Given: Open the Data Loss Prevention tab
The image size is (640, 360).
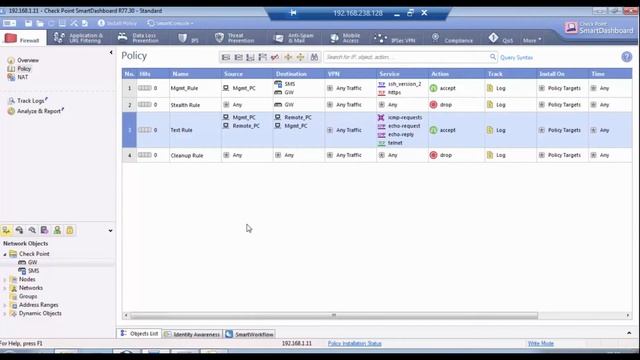Looking at the screenshot, I should tap(138, 38).
